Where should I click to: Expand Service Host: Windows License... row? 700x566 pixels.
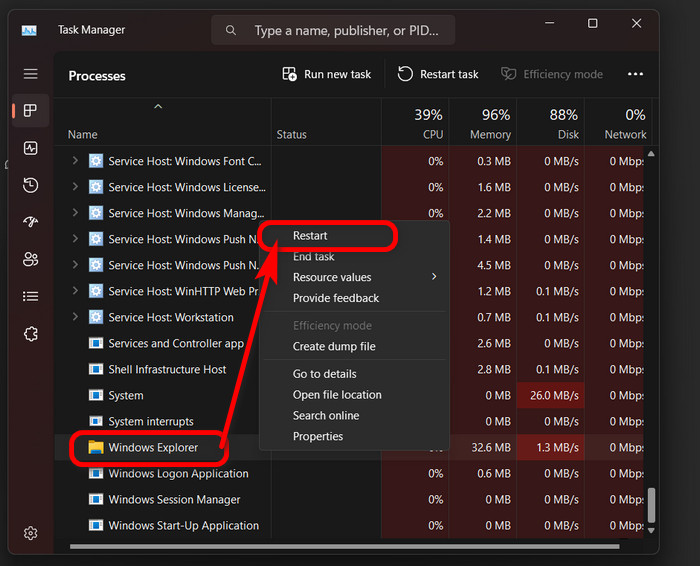[75, 186]
